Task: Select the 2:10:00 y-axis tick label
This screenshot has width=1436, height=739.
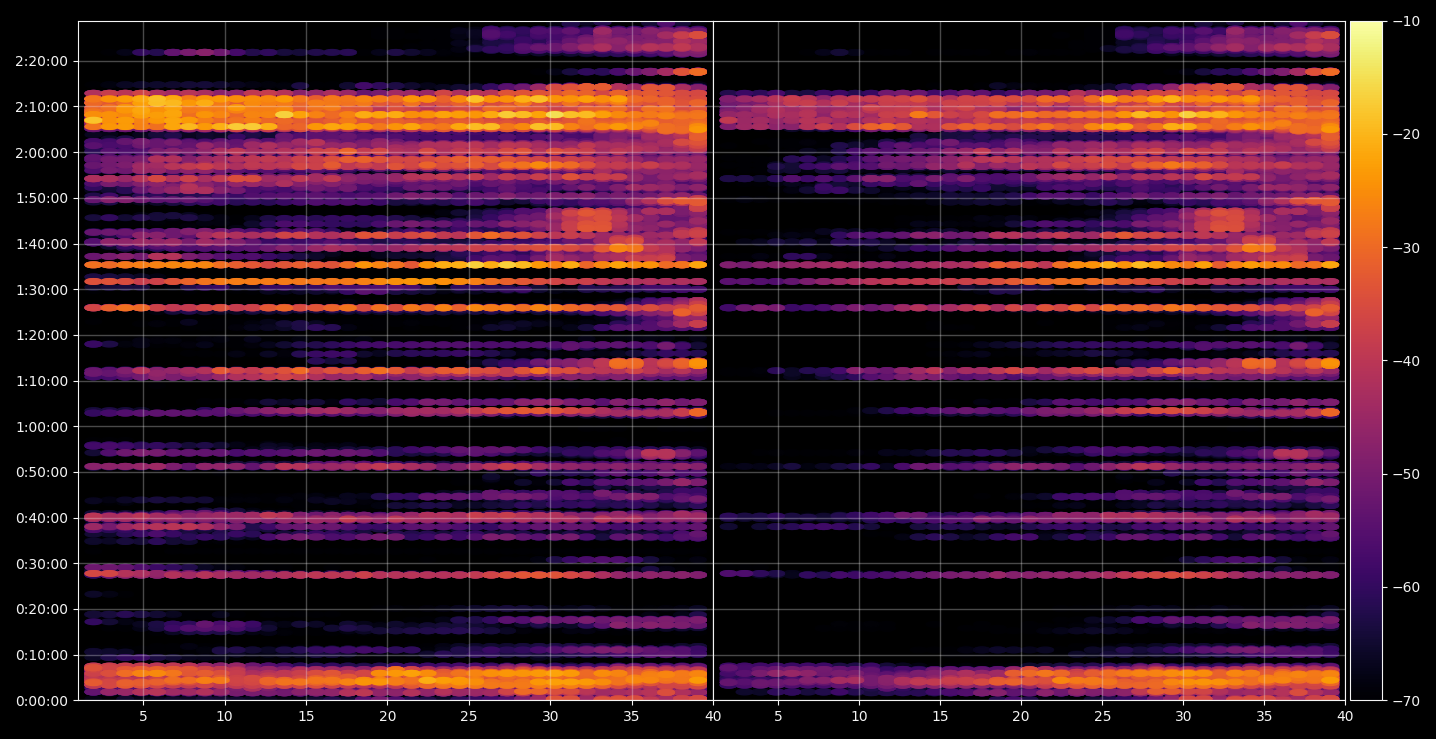Action: pyautogui.click(x=42, y=107)
